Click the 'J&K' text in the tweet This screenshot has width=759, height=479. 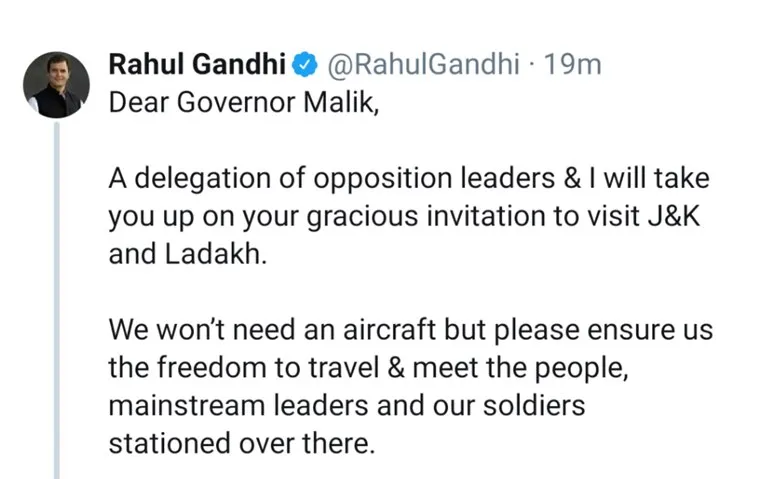point(674,215)
